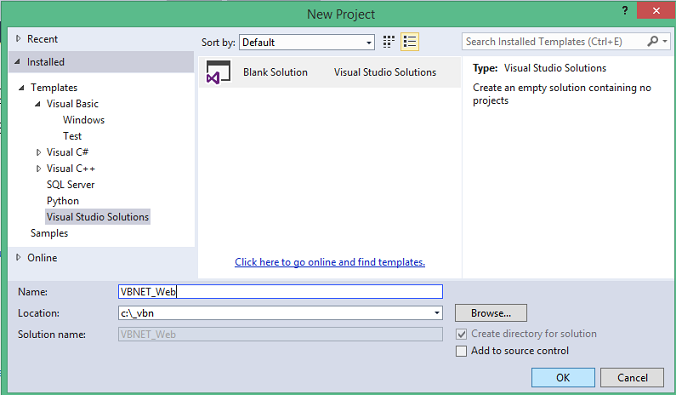This screenshot has height=395, width=676.
Task: Toggle Create directory for solution checkbox
Action: pos(461,334)
